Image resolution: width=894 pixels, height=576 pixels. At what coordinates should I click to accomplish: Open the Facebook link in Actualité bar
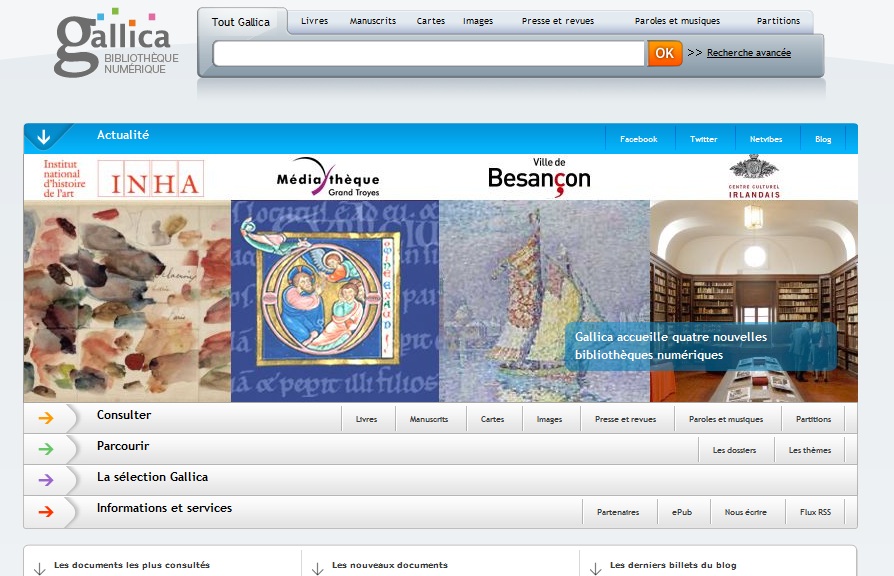click(639, 139)
